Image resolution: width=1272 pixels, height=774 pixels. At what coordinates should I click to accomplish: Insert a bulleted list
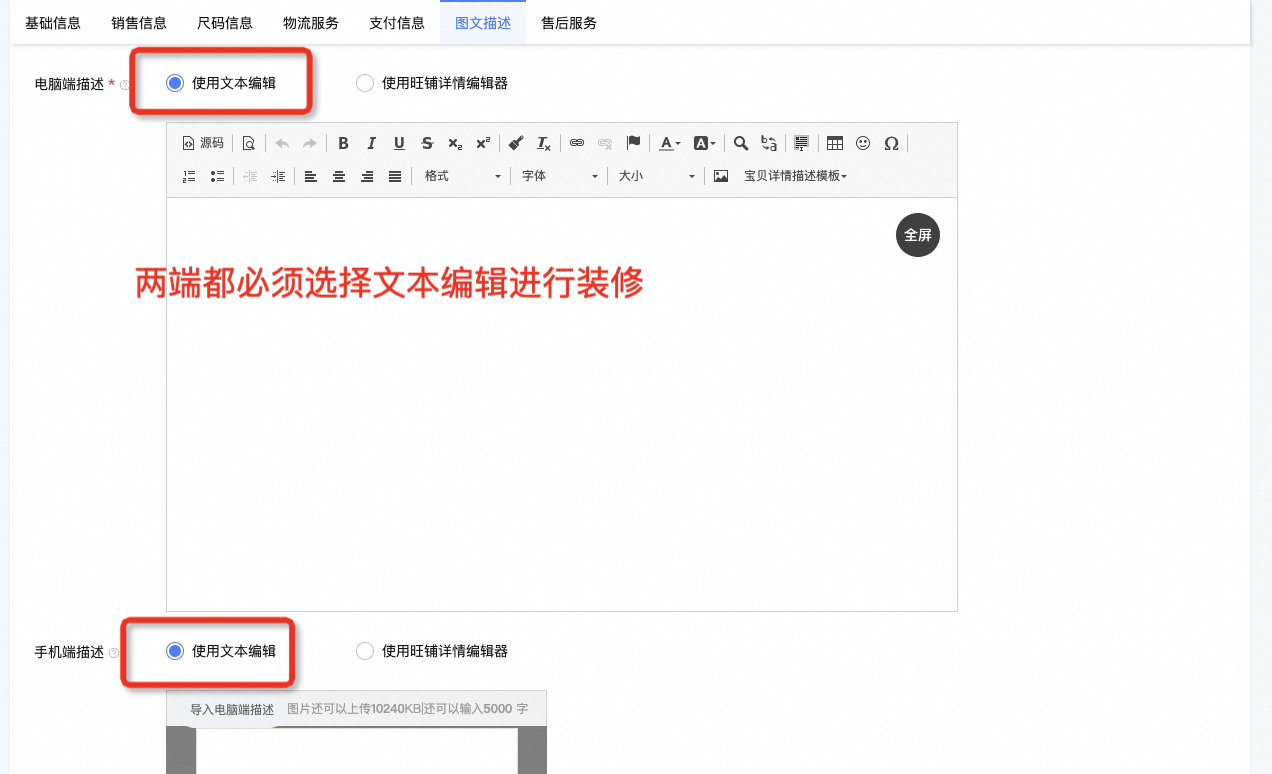pyautogui.click(x=217, y=176)
